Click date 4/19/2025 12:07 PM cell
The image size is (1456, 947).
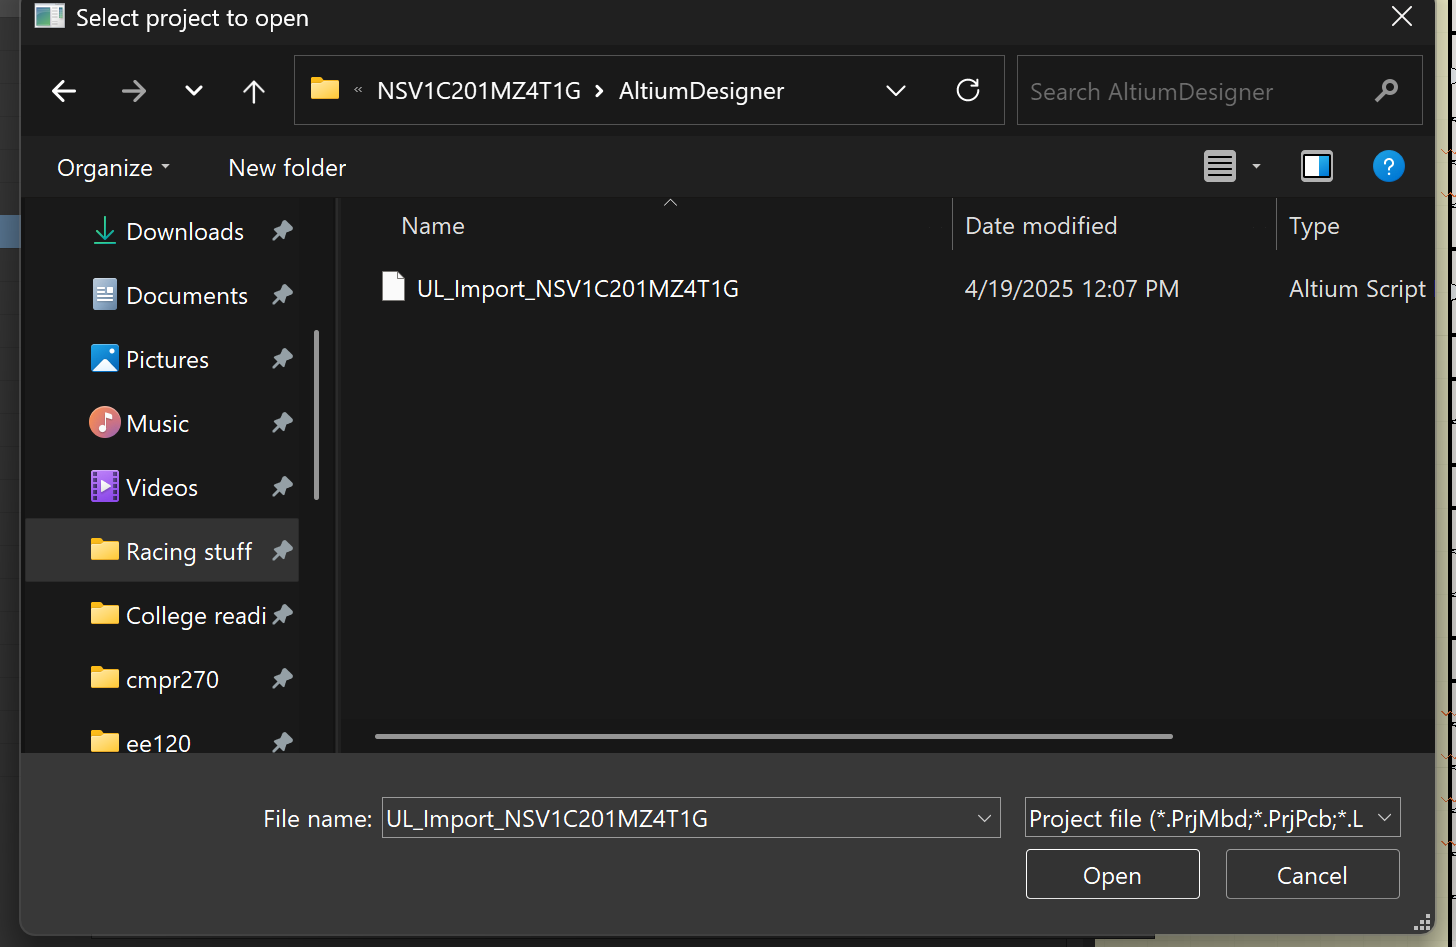click(1072, 289)
